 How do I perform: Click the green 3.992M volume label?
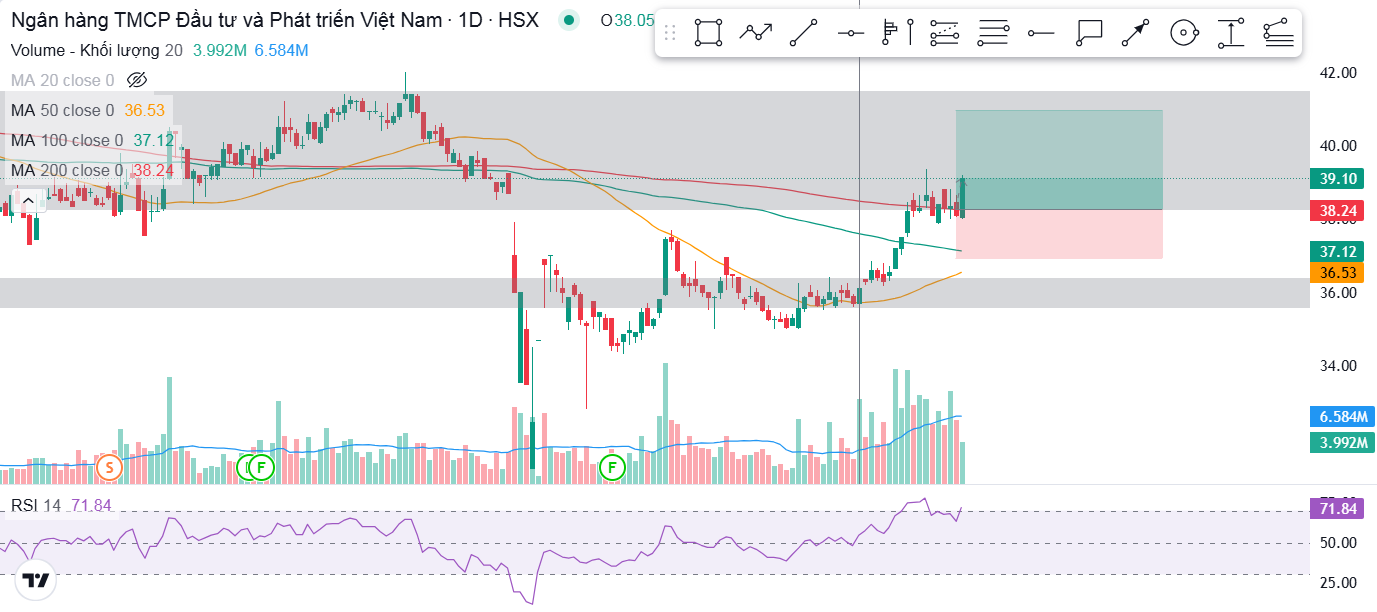pos(1343,443)
